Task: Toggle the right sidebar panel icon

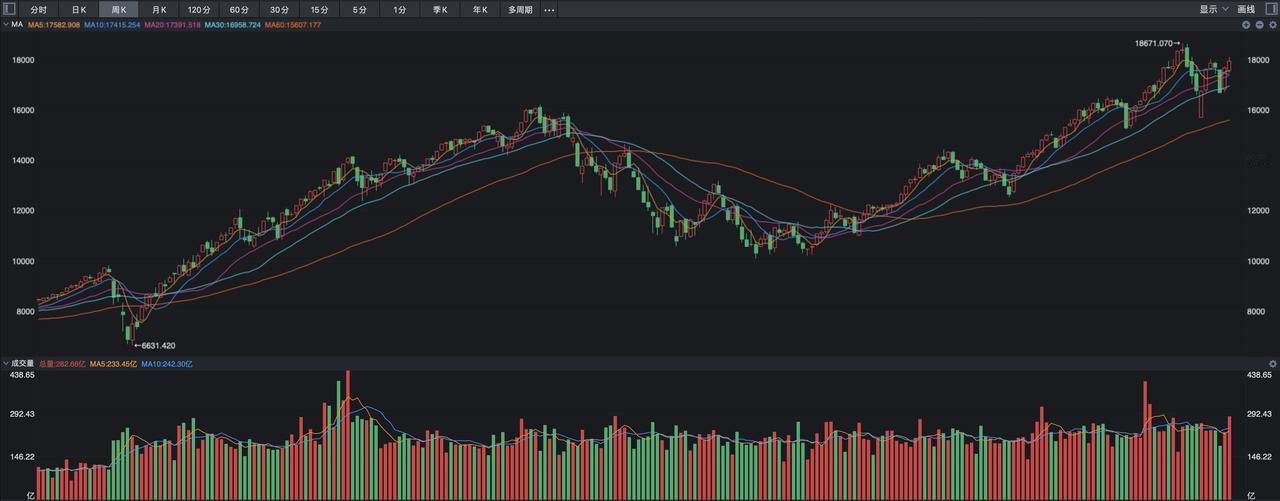Action: tap(1271, 9)
